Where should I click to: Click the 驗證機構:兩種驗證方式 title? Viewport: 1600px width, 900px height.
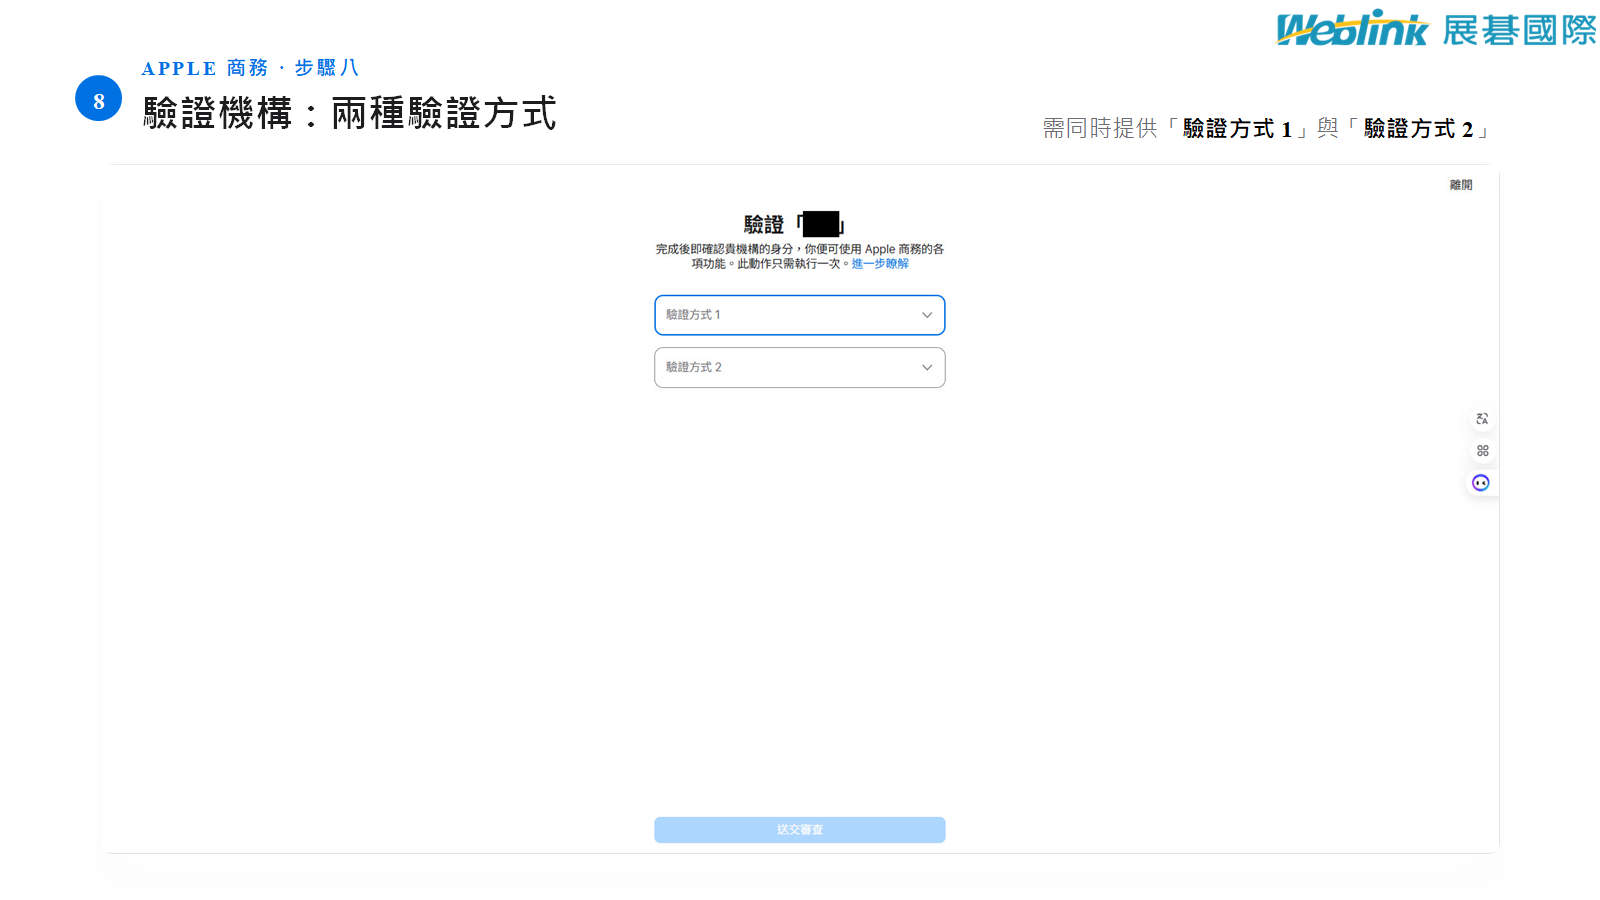click(350, 113)
